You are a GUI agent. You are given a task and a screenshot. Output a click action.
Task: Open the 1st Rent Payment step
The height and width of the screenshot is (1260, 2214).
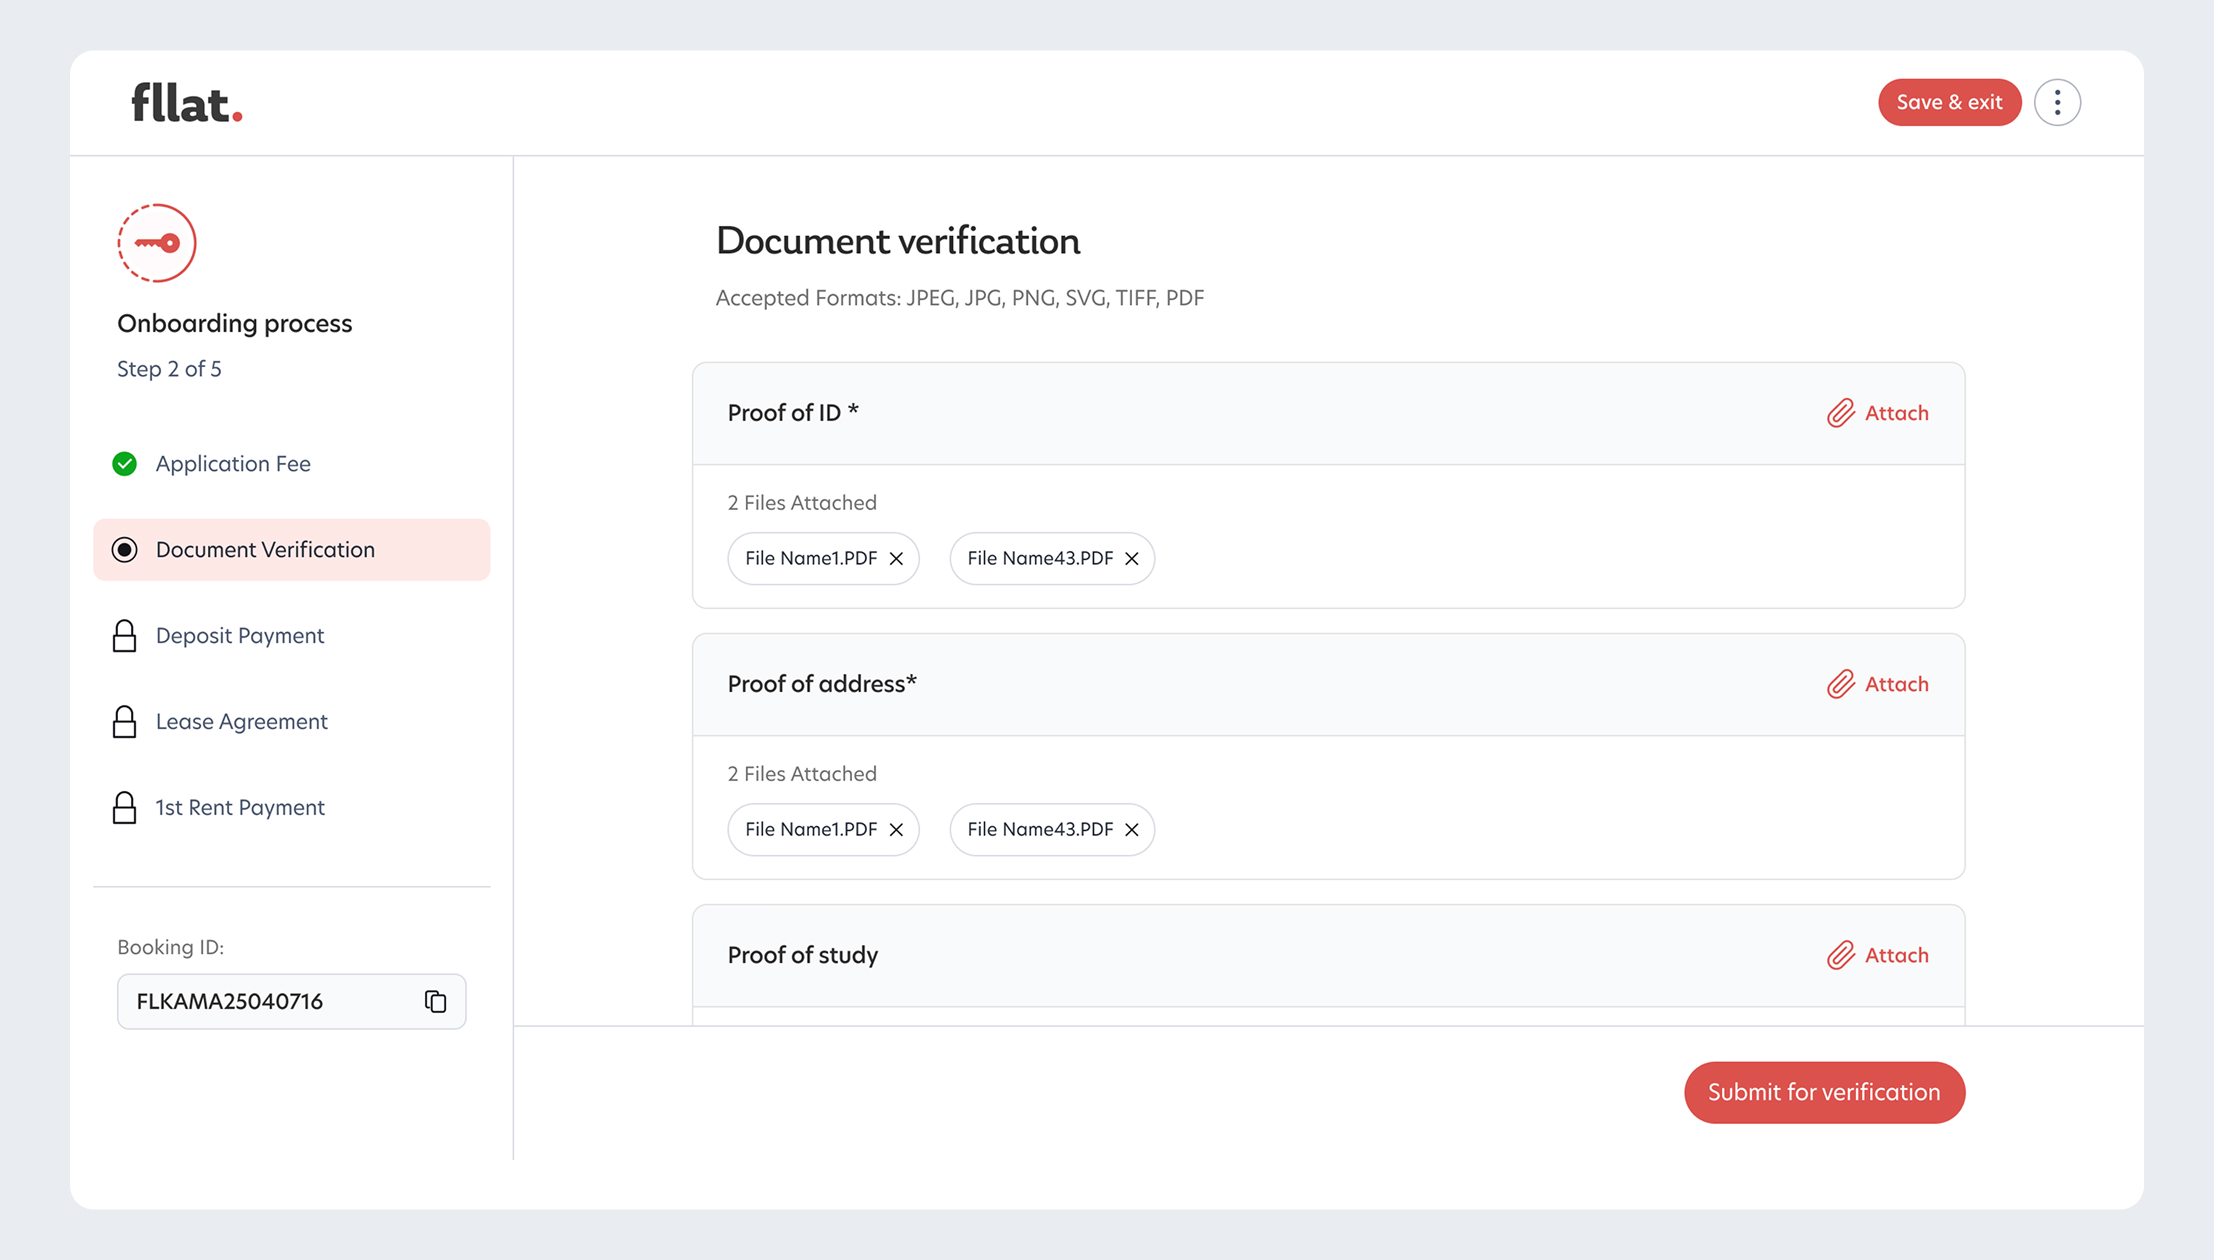pos(239,807)
